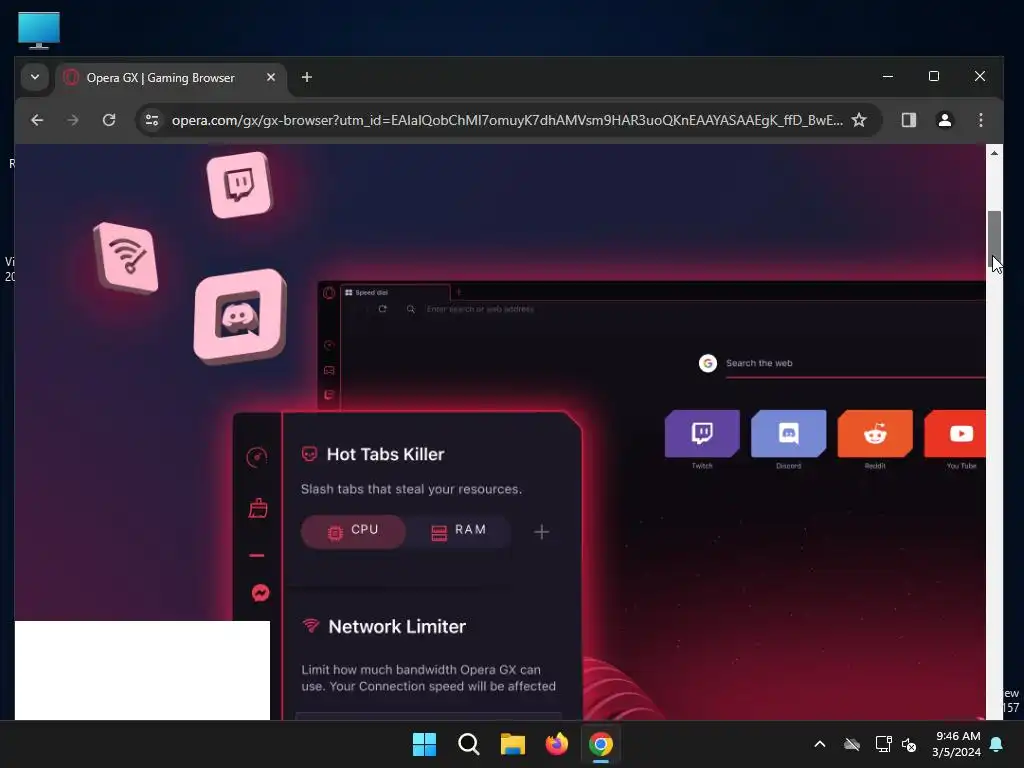Open the Windows Start menu
Viewport: 1024px width, 768px height.
(424, 744)
